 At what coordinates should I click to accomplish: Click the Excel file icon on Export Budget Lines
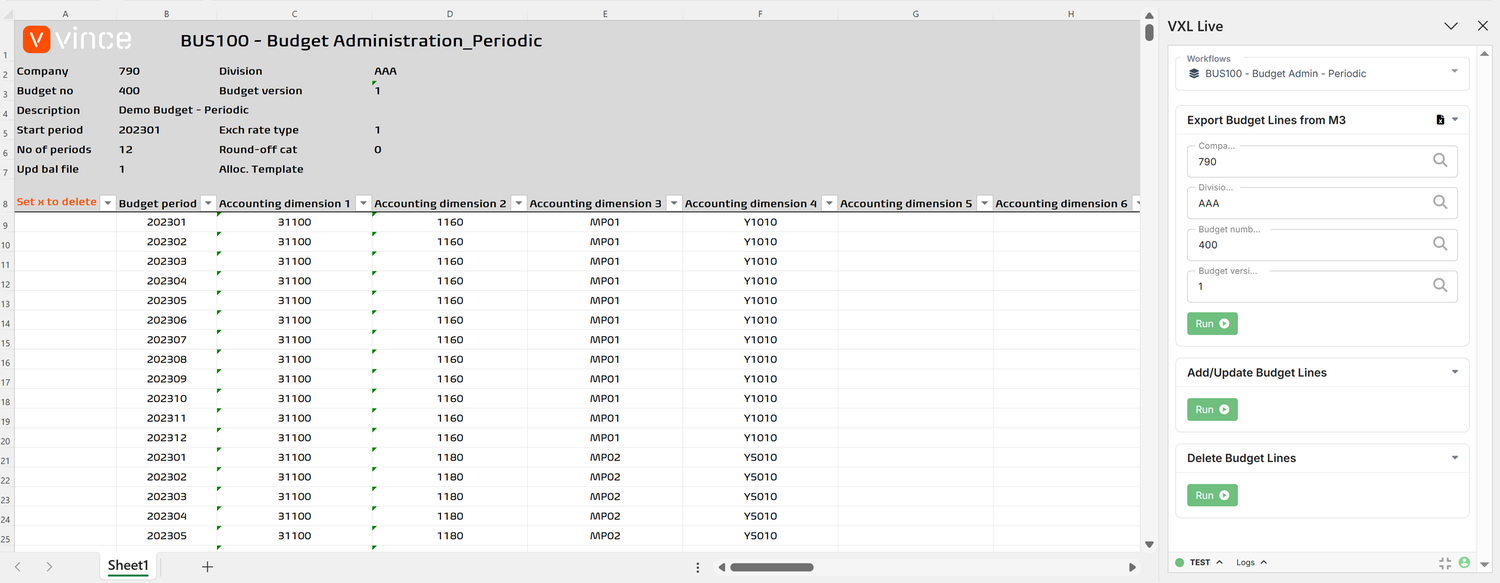pyautogui.click(x=1441, y=119)
